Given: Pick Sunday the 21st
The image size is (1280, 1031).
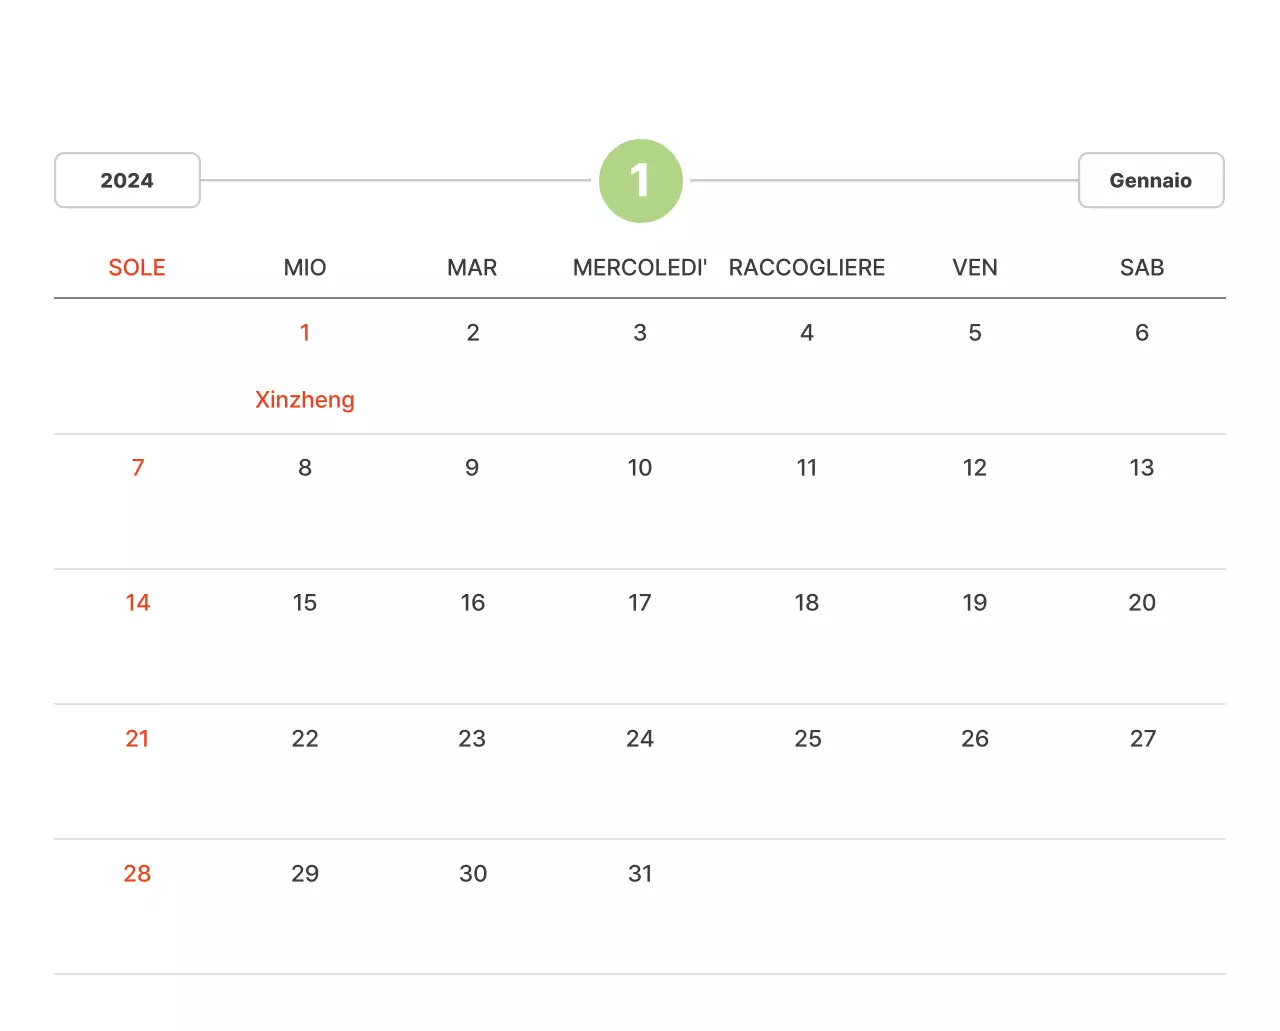Looking at the screenshot, I should point(138,738).
